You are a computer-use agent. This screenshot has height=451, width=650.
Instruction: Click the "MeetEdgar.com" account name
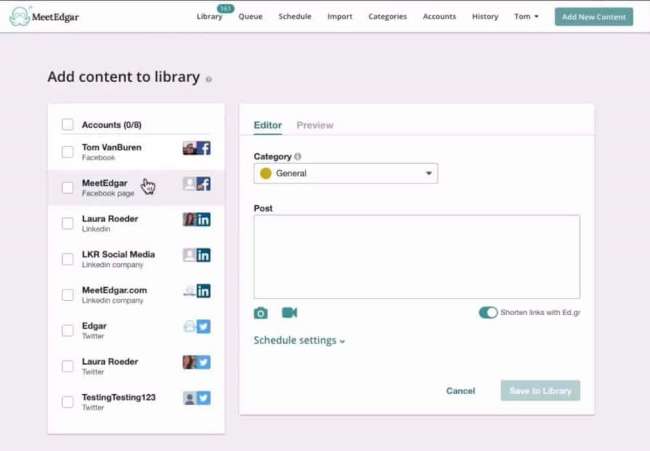(114, 290)
